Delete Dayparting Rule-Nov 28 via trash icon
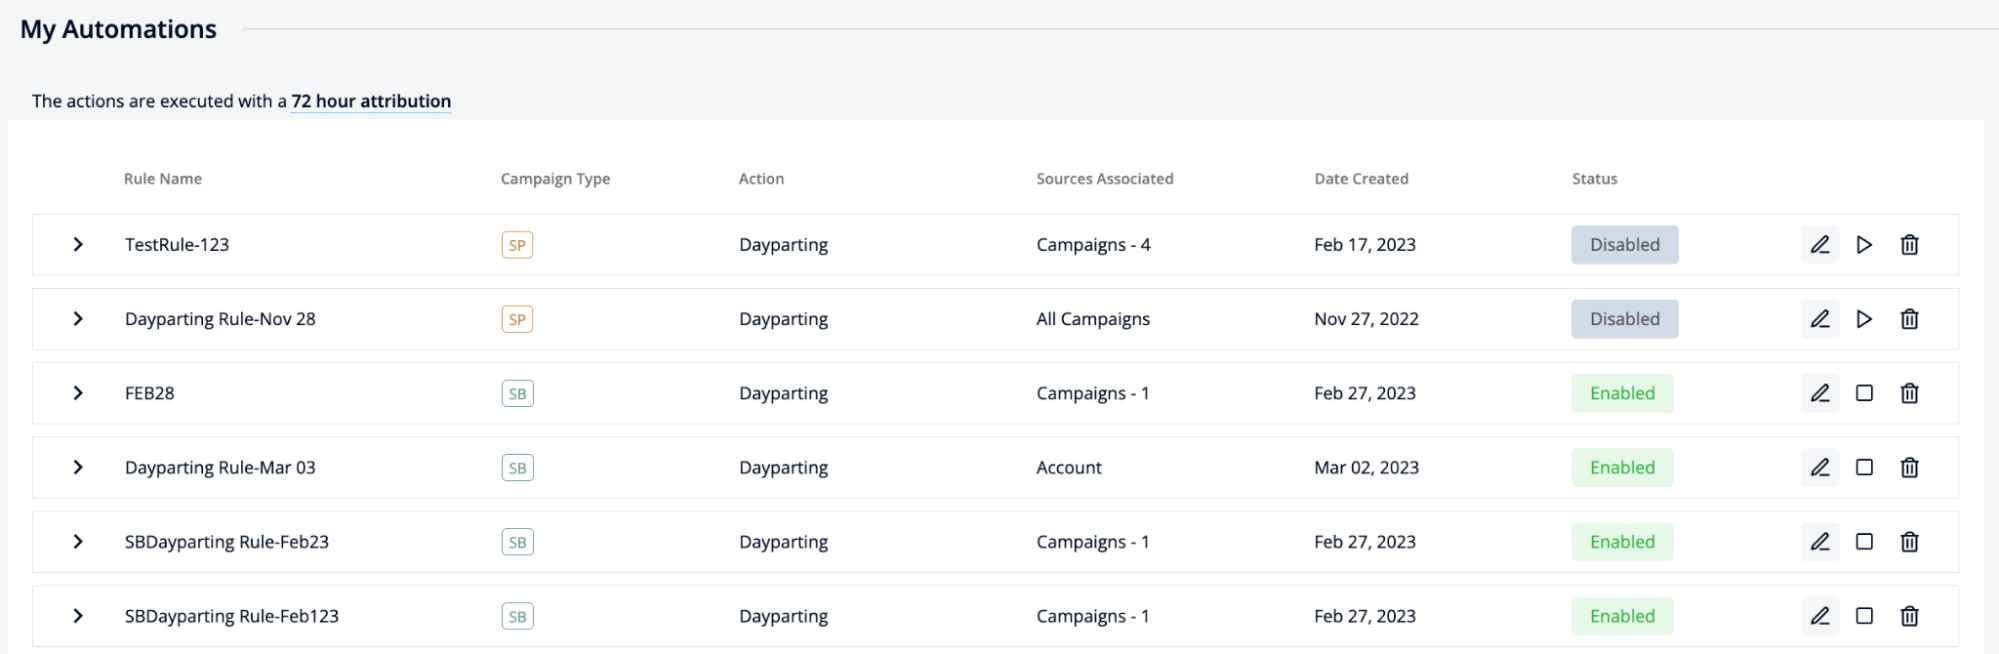1999x654 pixels. coord(1909,319)
